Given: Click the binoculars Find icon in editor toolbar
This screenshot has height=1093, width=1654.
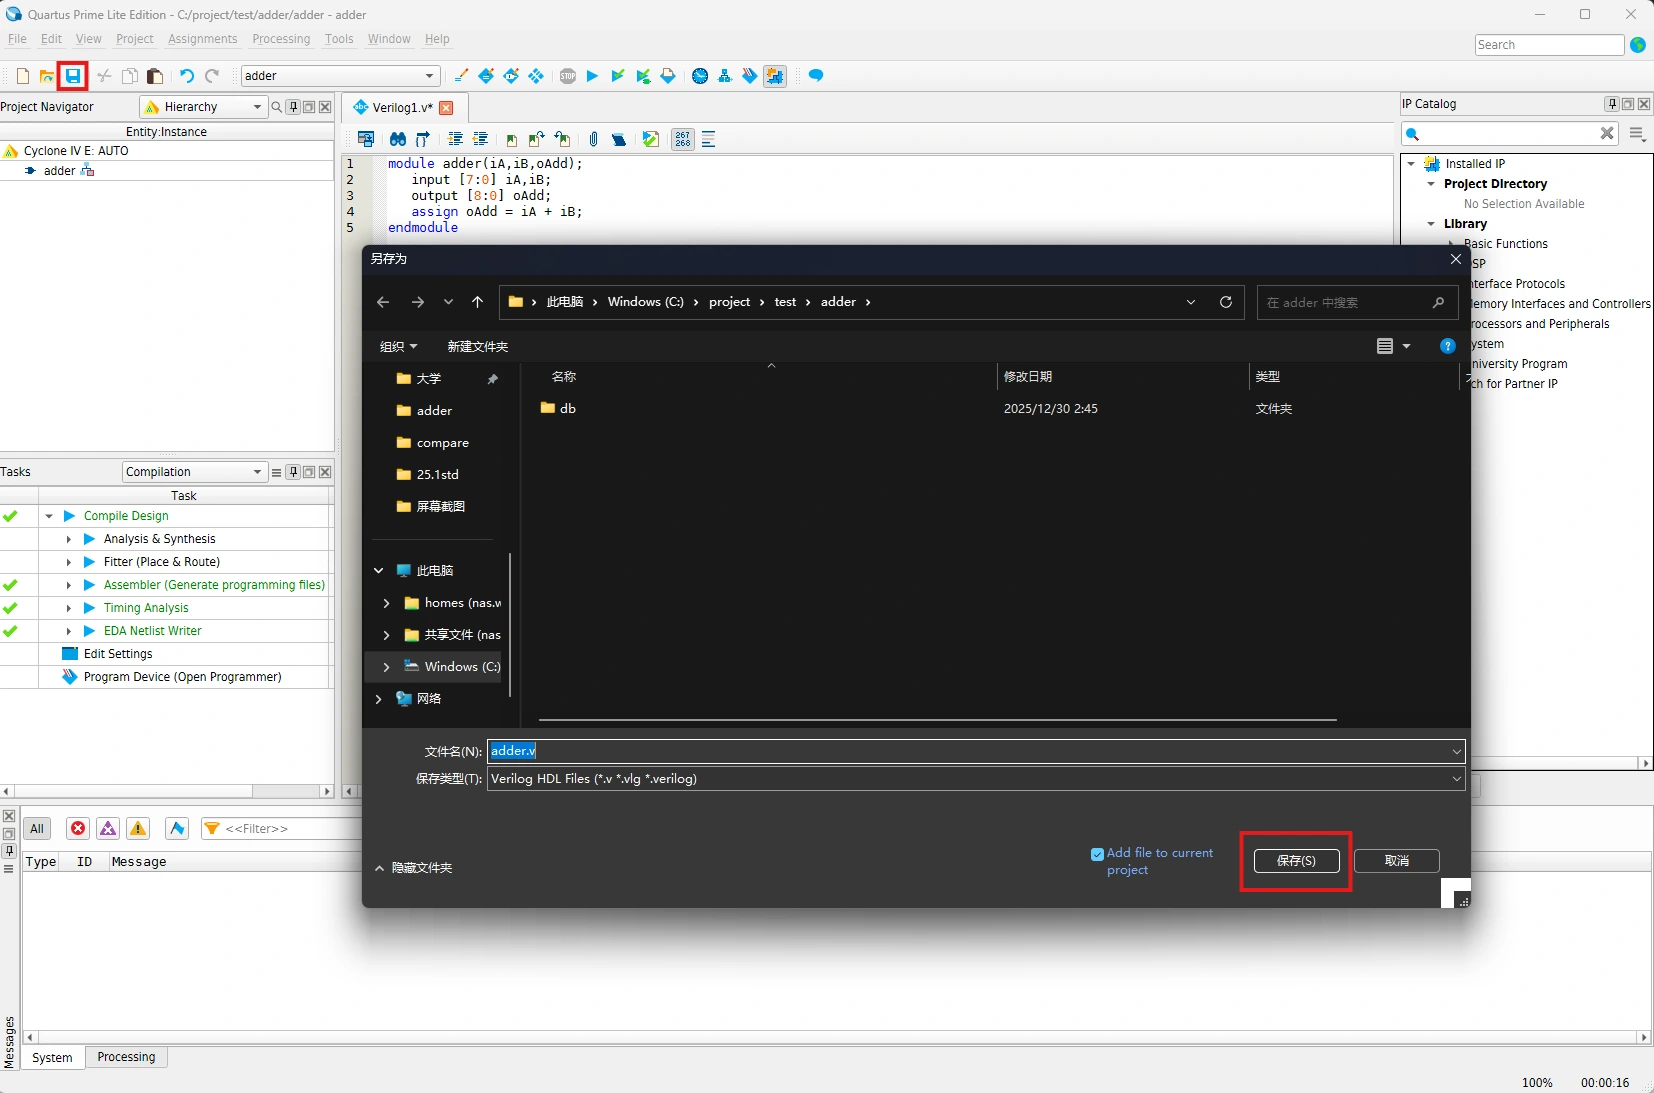Looking at the screenshot, I should (398, 139).
